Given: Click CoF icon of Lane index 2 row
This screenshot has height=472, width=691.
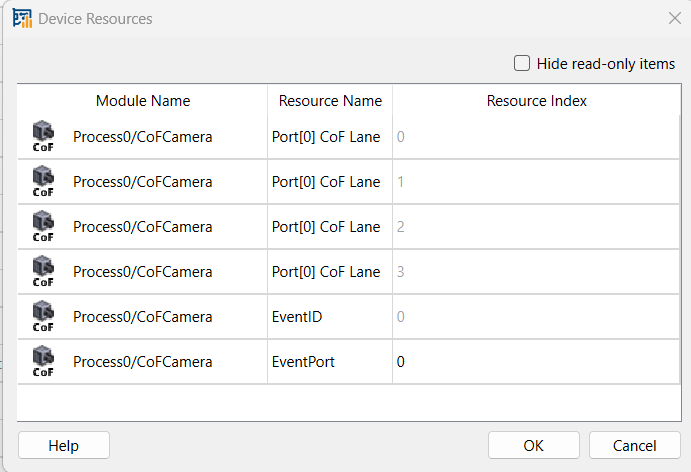Looking at the screenshot, I should coord(43,227).
